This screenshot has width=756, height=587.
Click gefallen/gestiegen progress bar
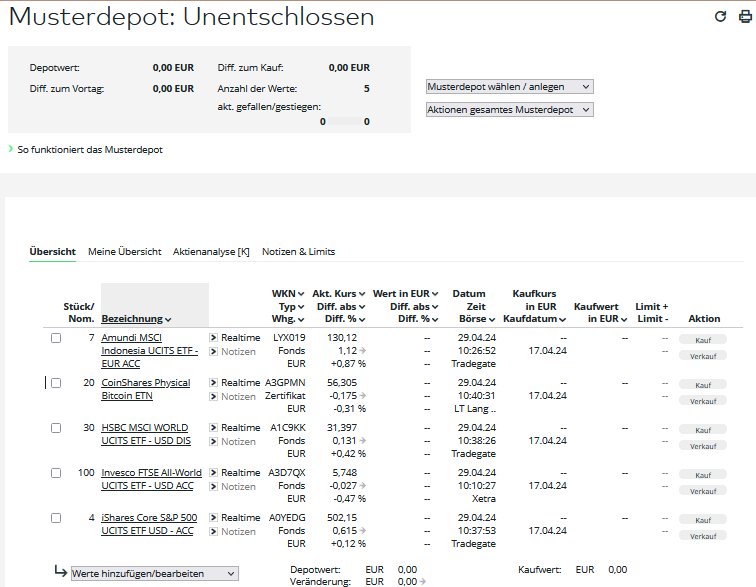(344, 122)
